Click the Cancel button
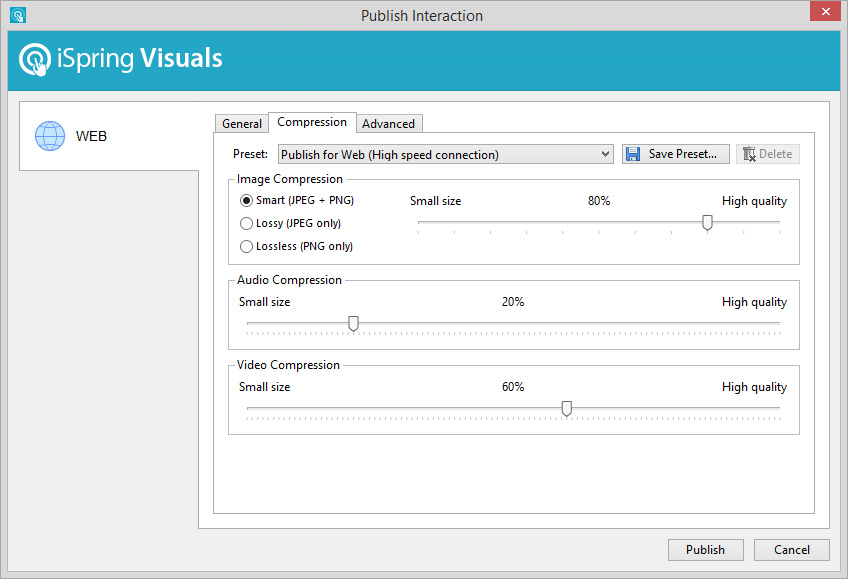This screenshot has width=848, height=579. point(792,550)
